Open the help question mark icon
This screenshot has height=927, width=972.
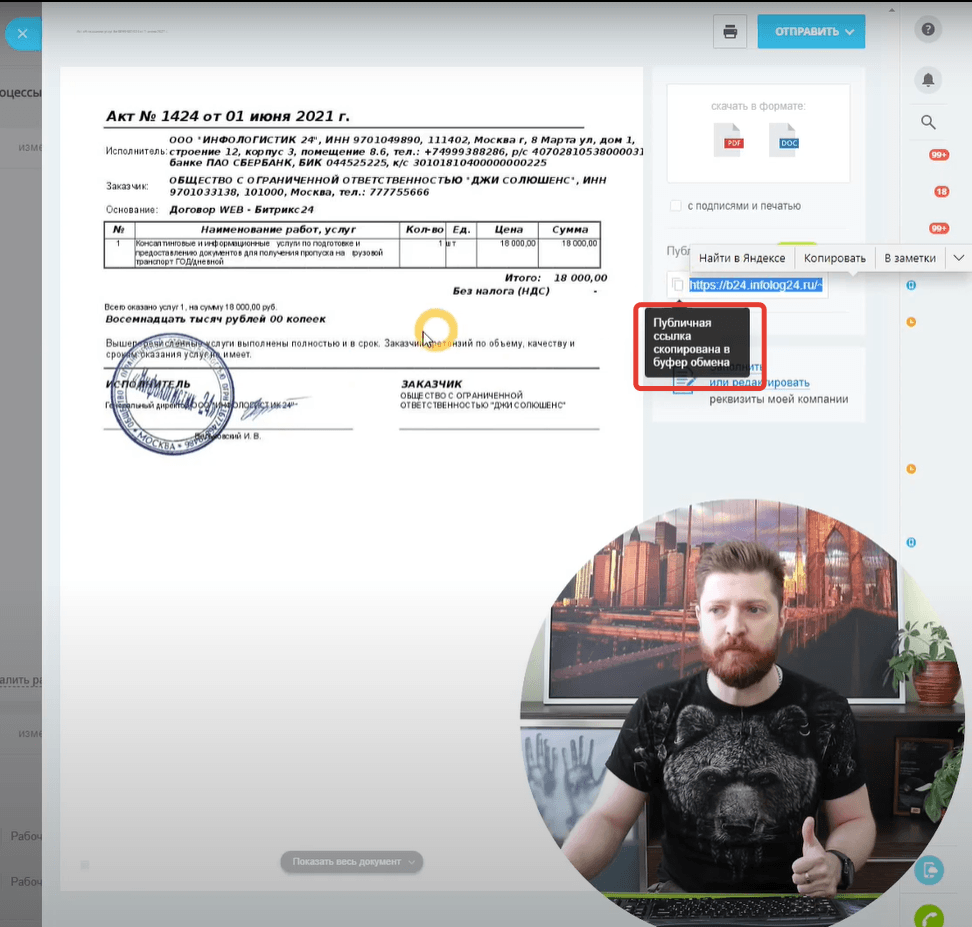(x=927, y=29)
